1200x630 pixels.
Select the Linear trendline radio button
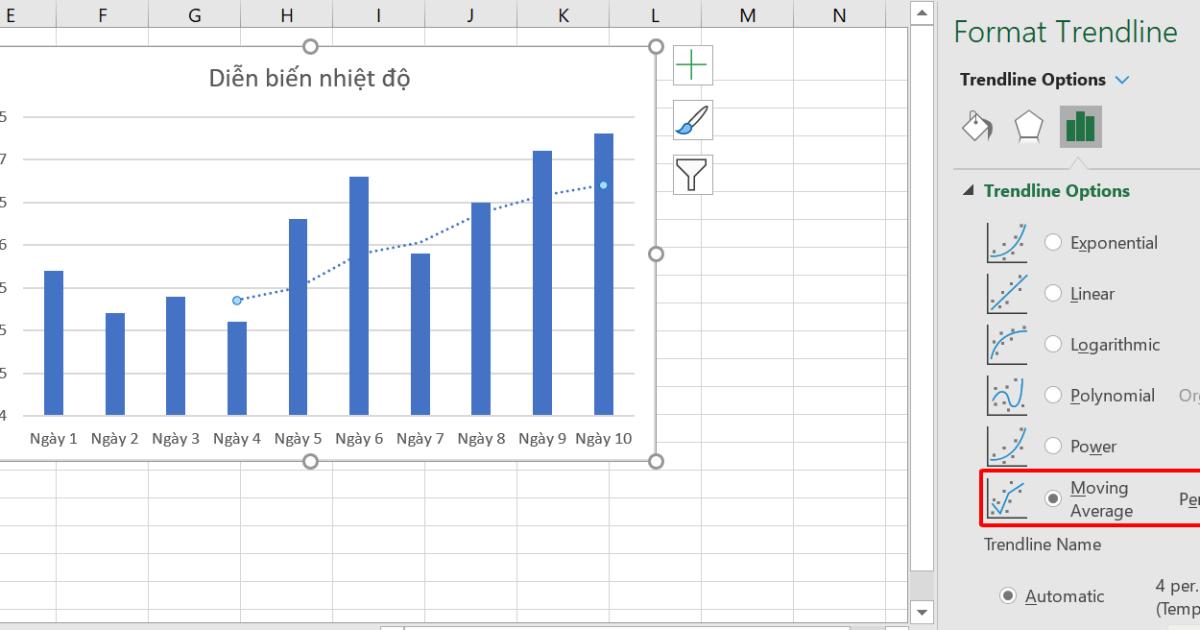[1054, 293]
